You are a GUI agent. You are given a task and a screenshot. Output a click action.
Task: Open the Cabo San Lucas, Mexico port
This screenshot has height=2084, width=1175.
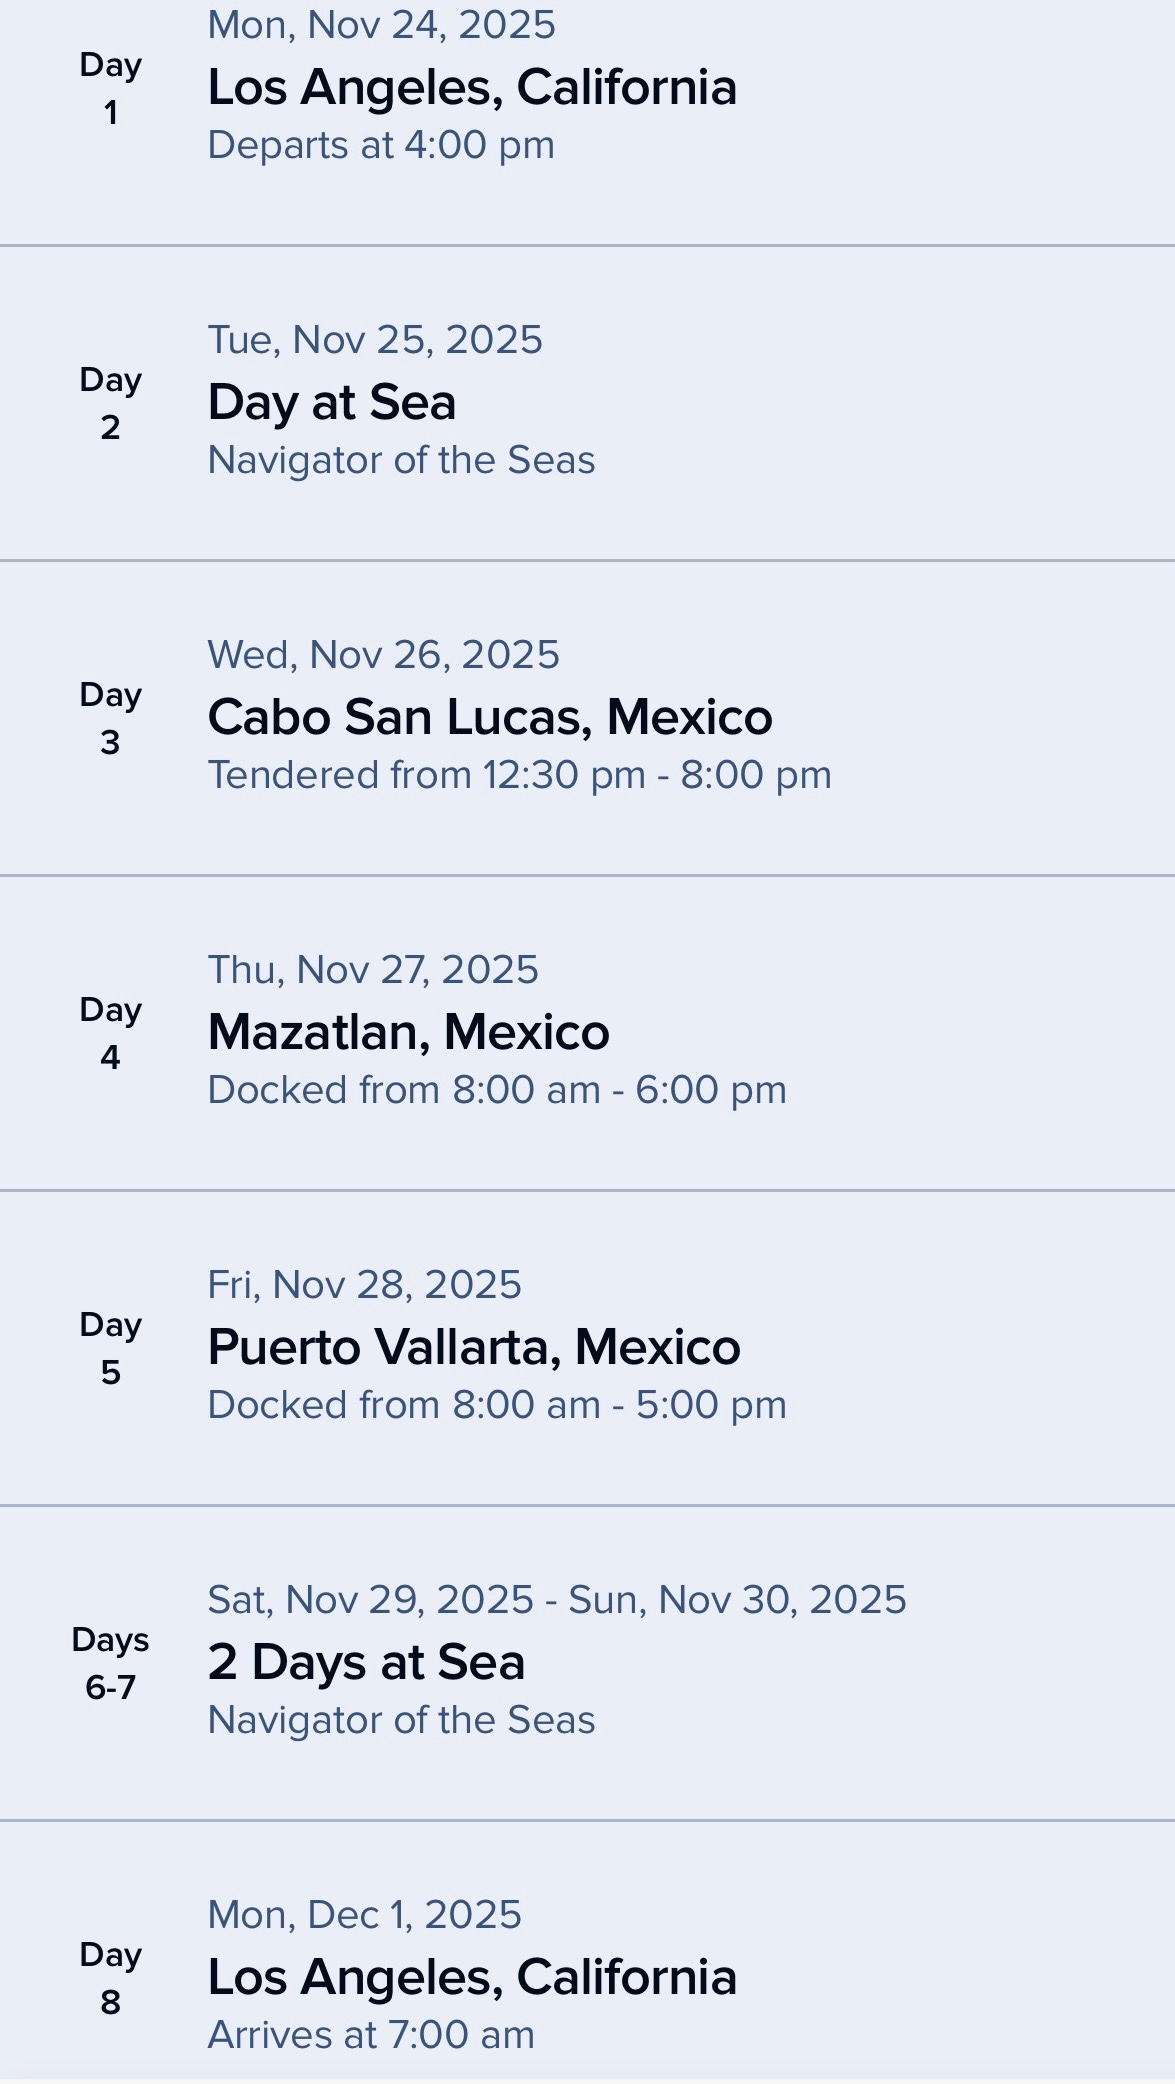pyautogui.click(x=489, y=717)
